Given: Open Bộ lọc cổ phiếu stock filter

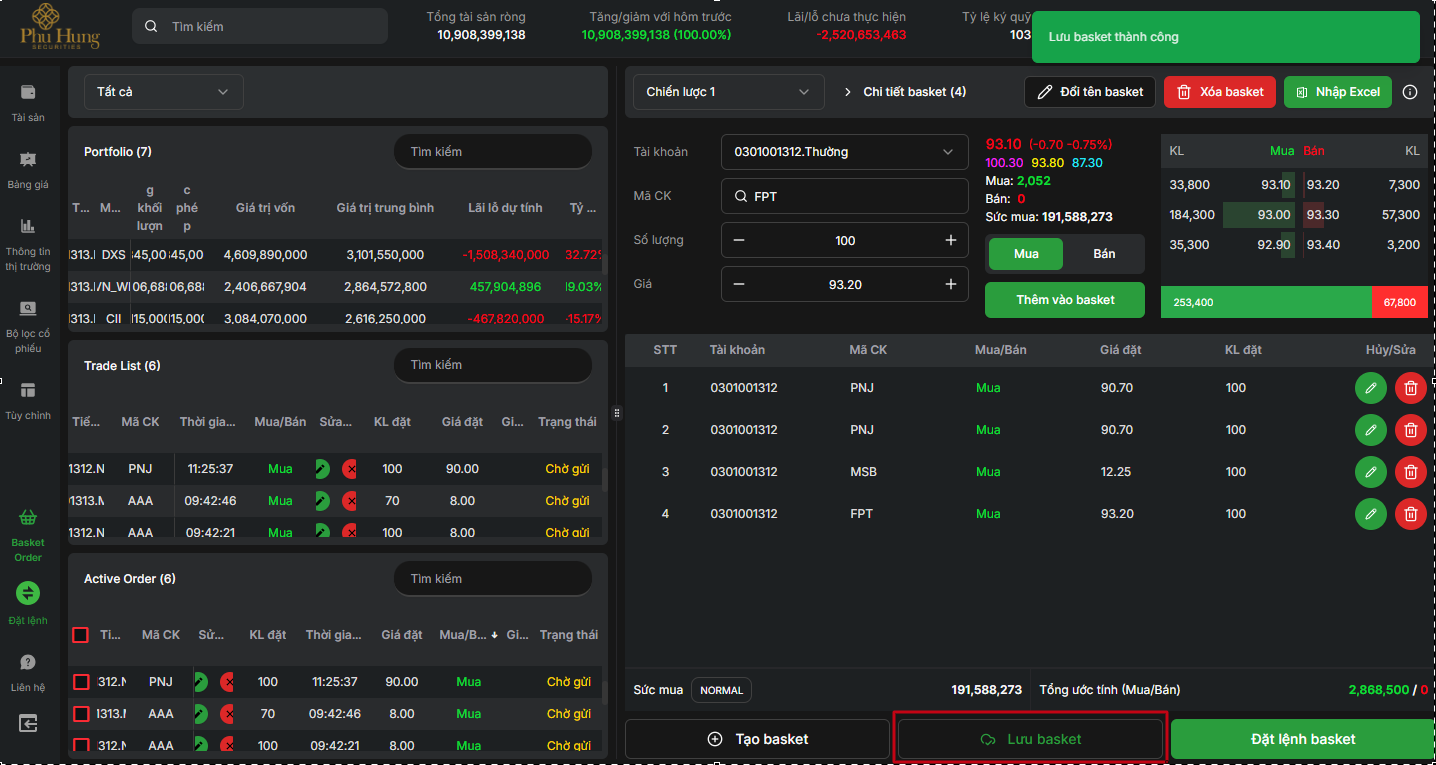Looking at the screenshot, I should click(x=28, y=308).
